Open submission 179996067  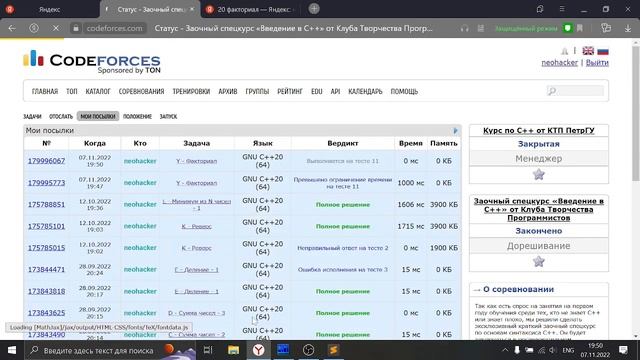pyautogui.click(x=46, y=161)
